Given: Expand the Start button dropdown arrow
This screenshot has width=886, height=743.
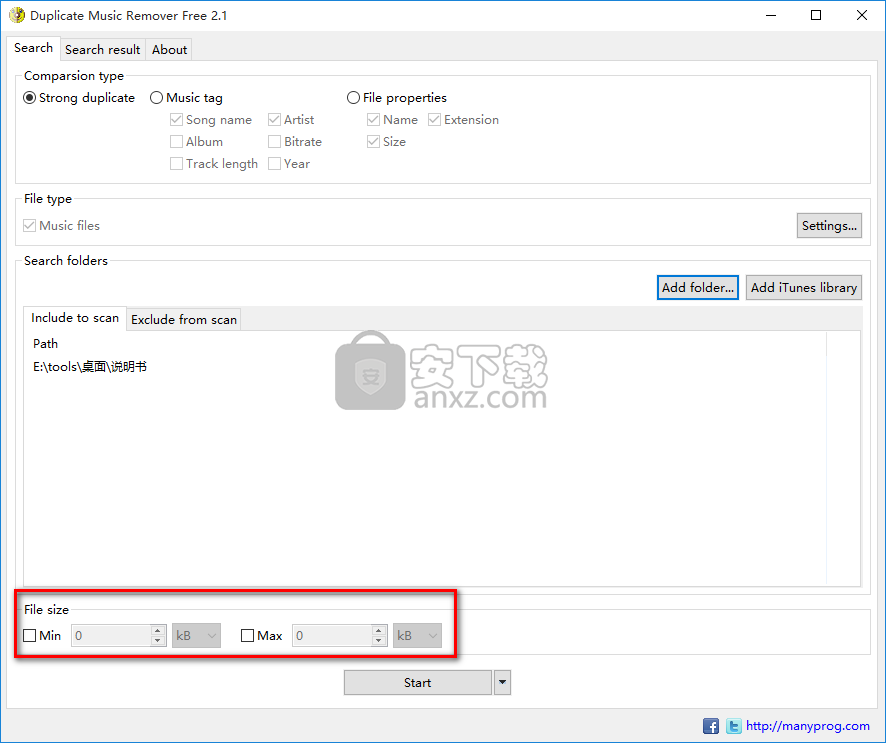Looking at the screenshot, I should click(502, 683).
